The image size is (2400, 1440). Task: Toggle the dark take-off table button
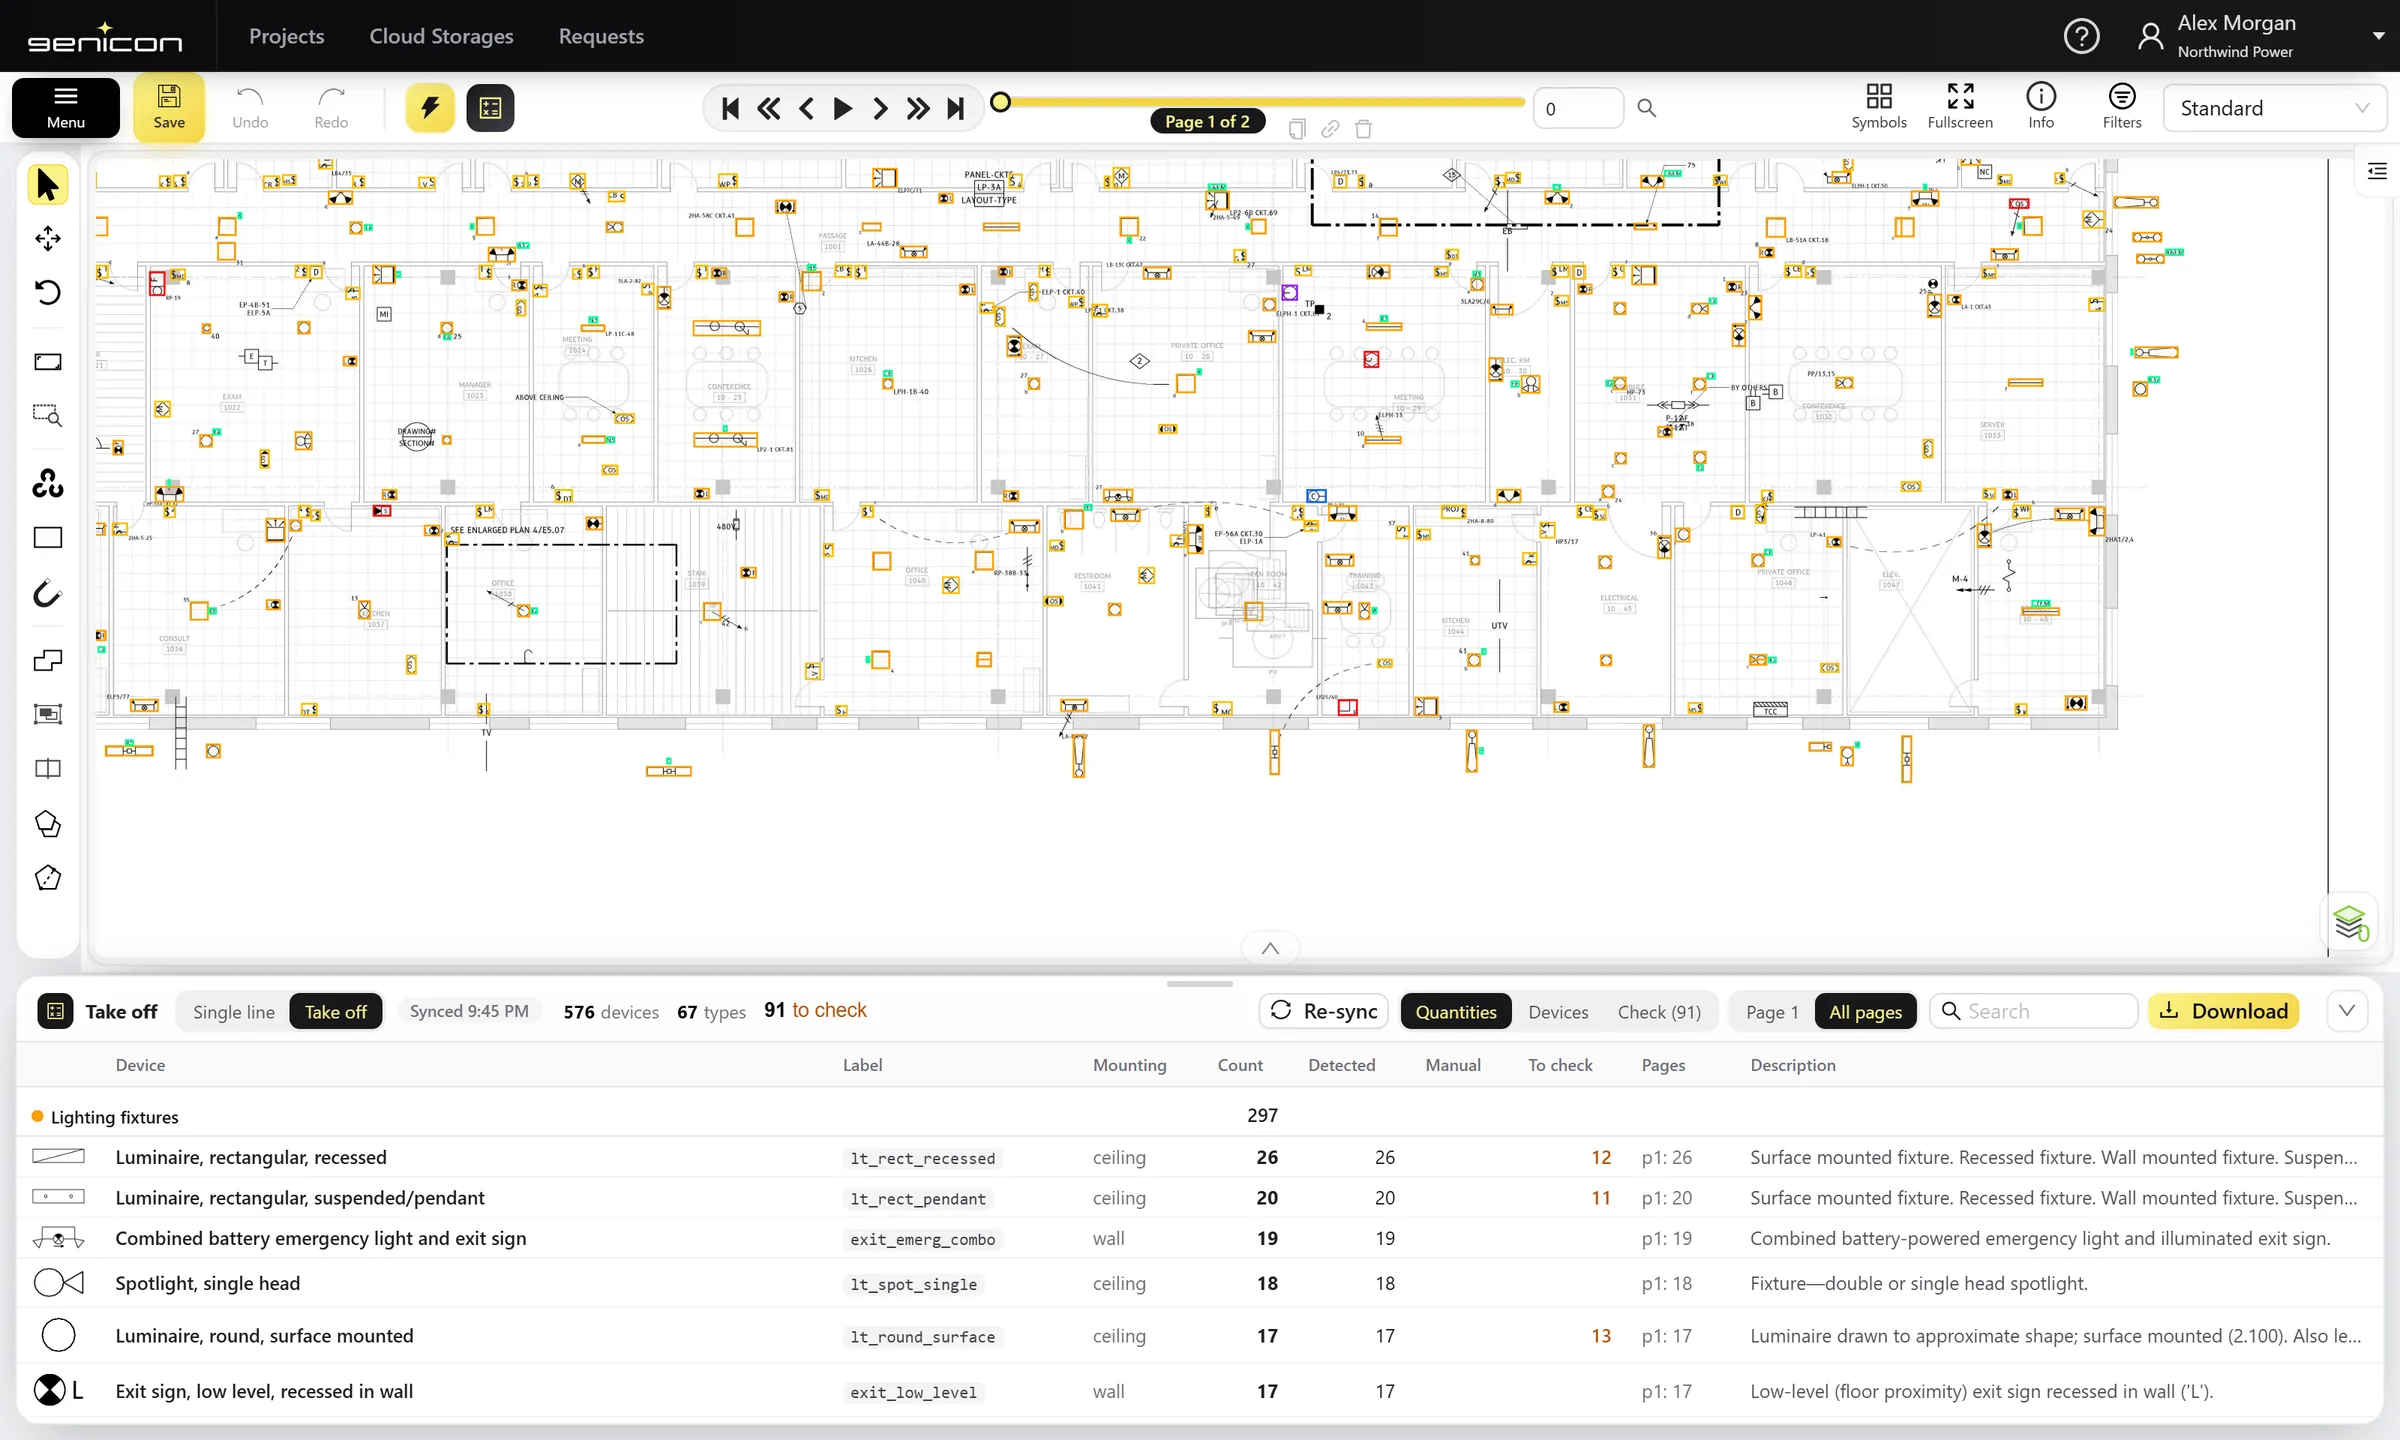point(490,108)
